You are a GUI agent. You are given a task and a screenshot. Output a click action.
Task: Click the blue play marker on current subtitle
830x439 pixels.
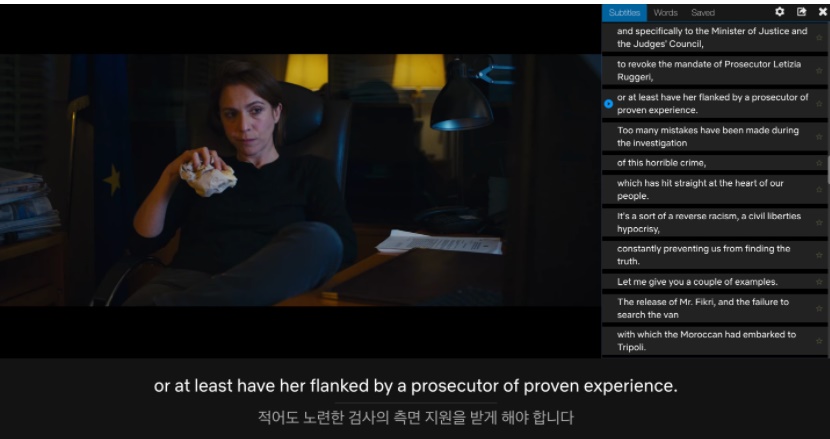[608, 104]
